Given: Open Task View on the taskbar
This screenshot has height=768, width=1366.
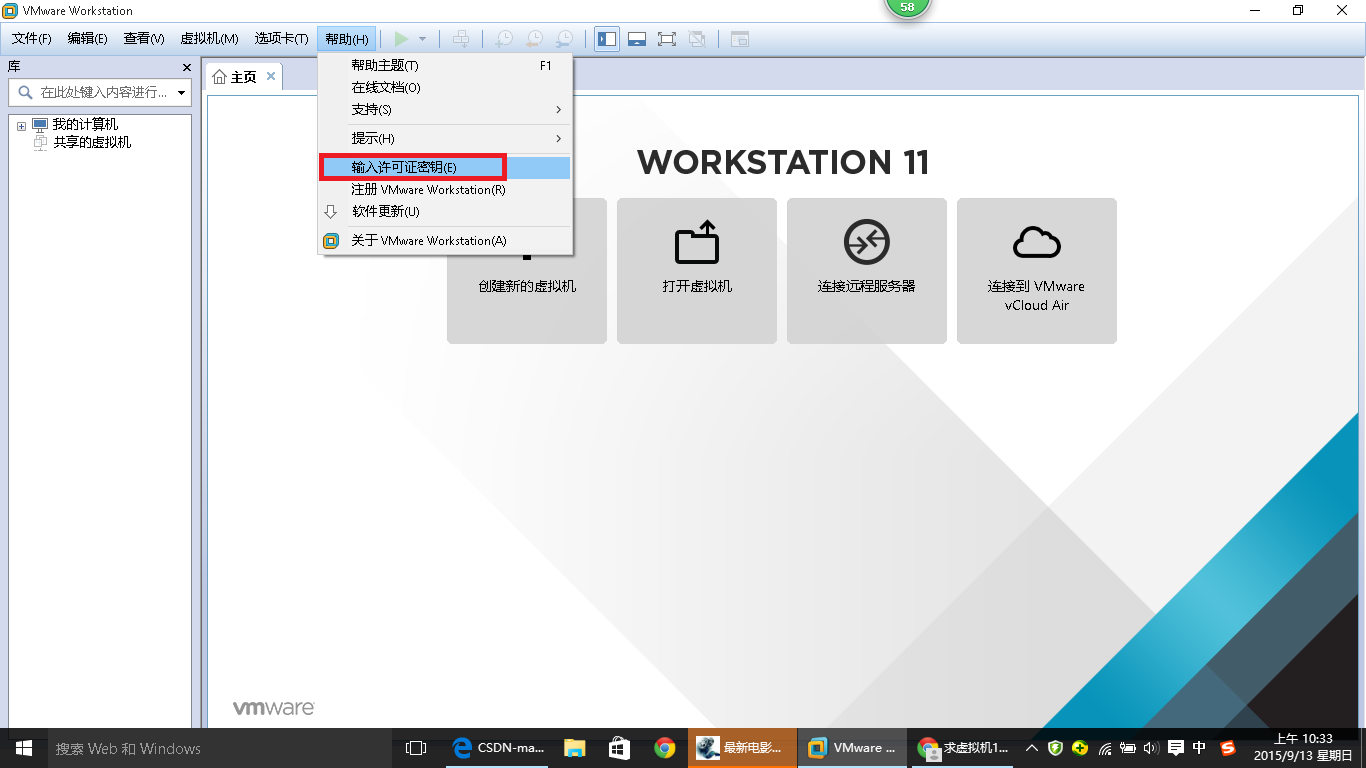Looking at the screenshot, I should 415,748.
